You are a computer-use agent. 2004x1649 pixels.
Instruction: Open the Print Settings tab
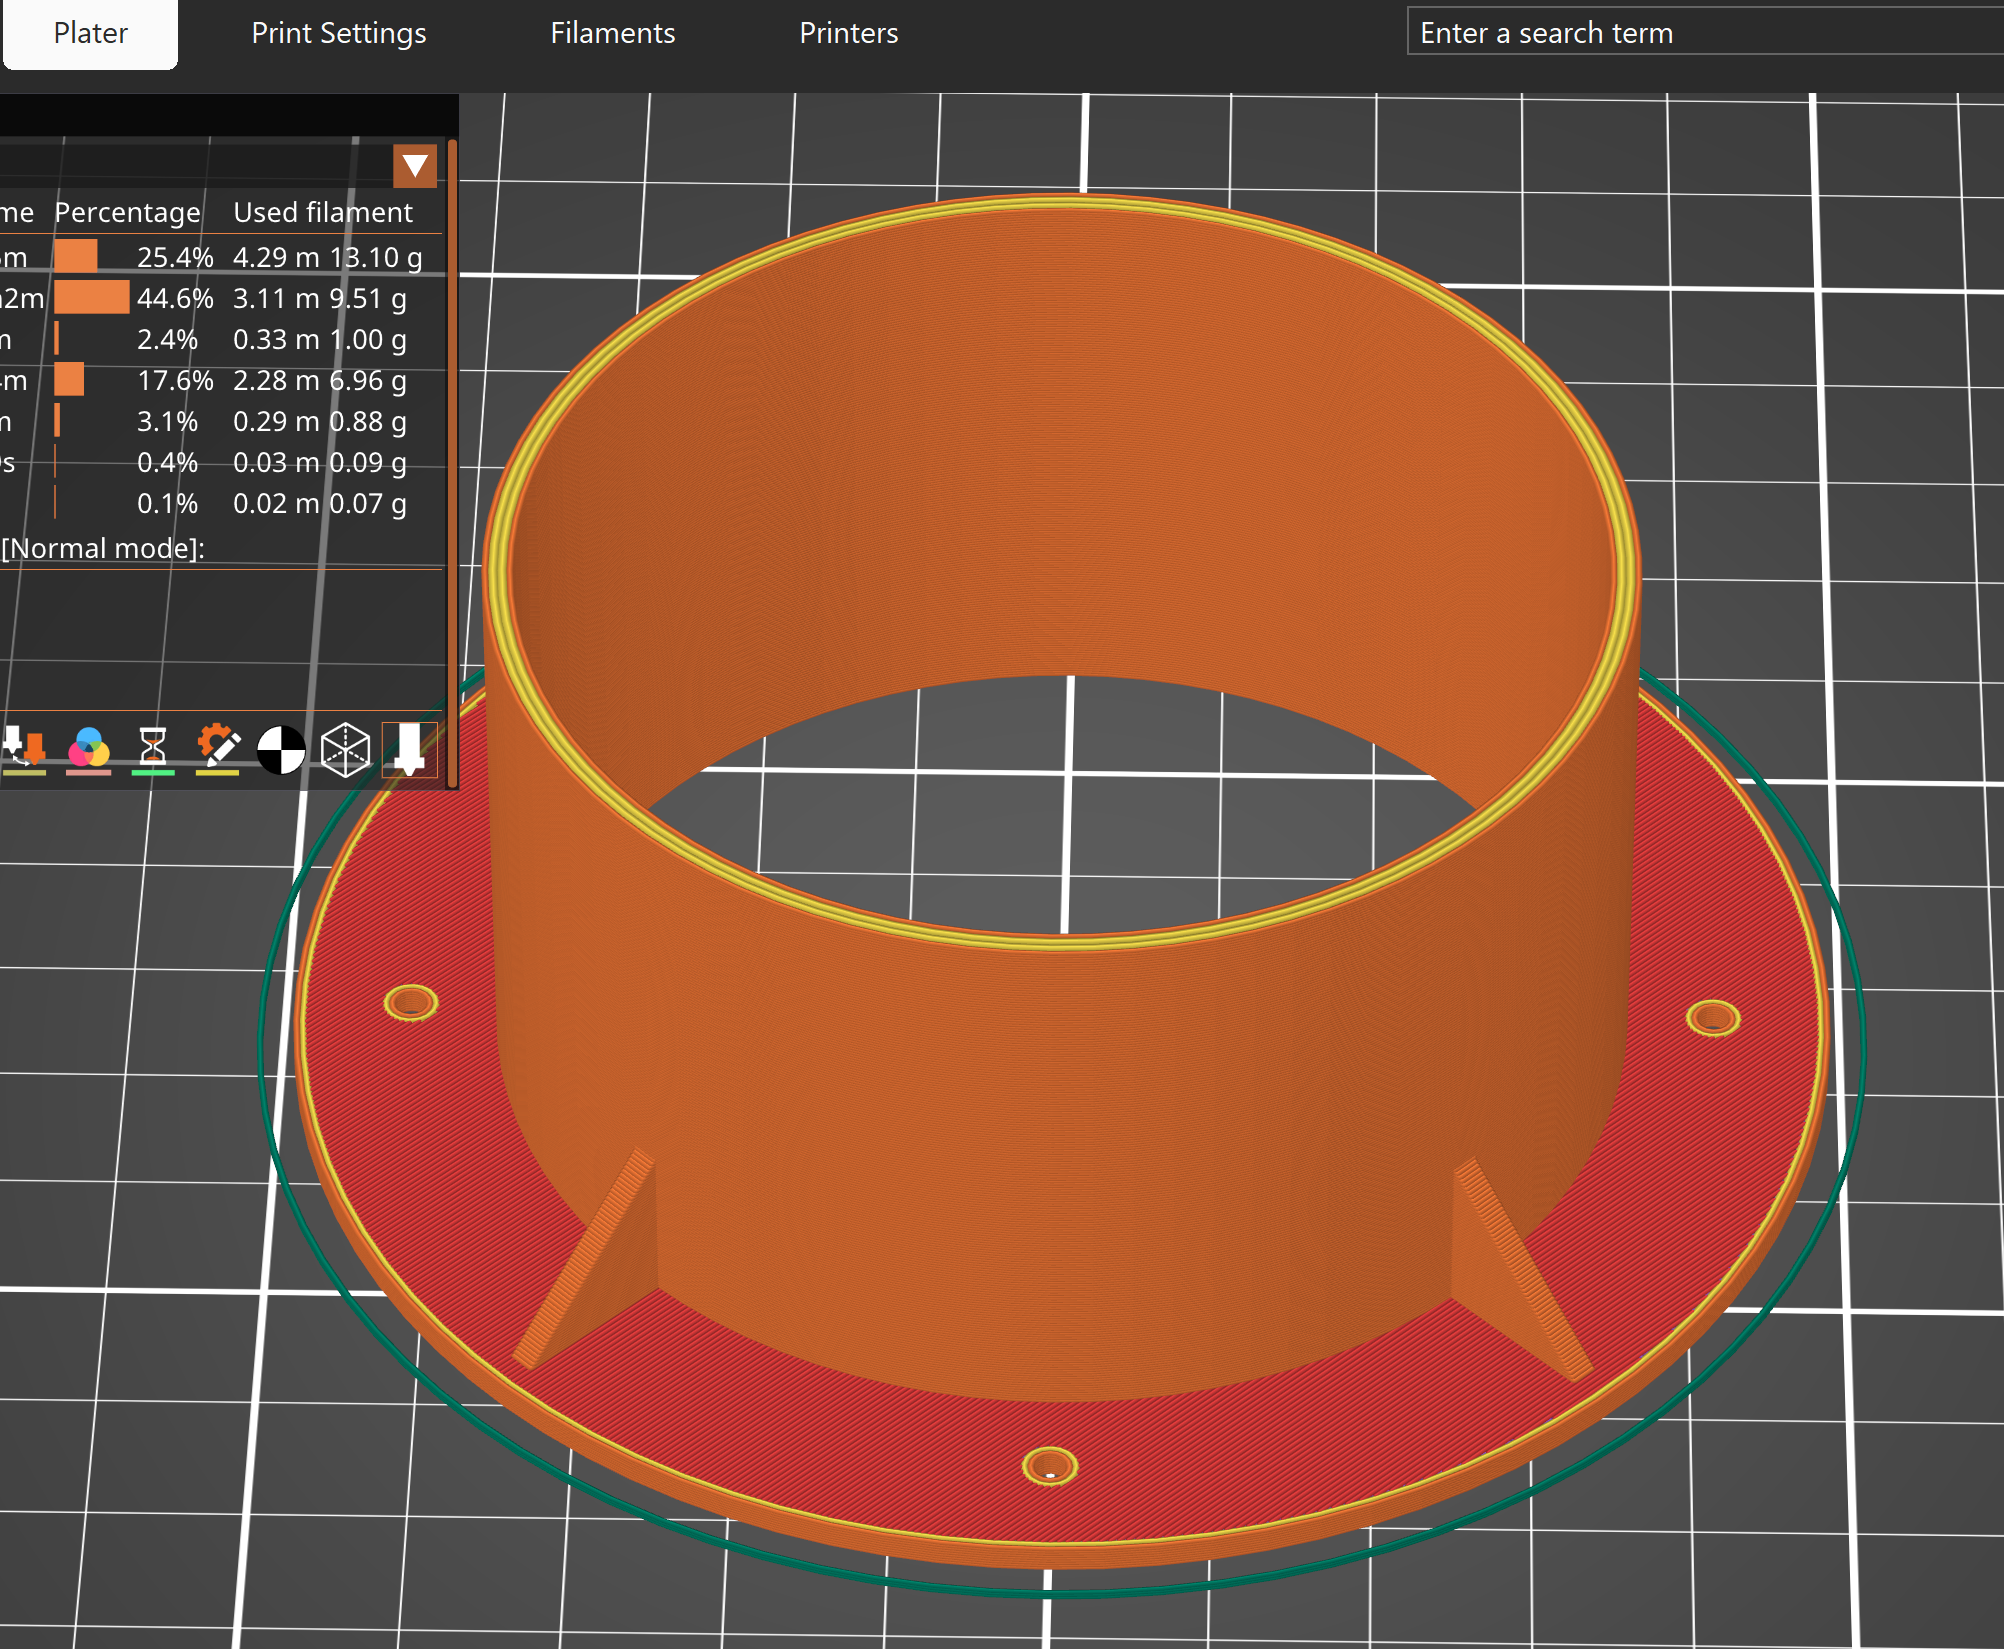point(338,33)
